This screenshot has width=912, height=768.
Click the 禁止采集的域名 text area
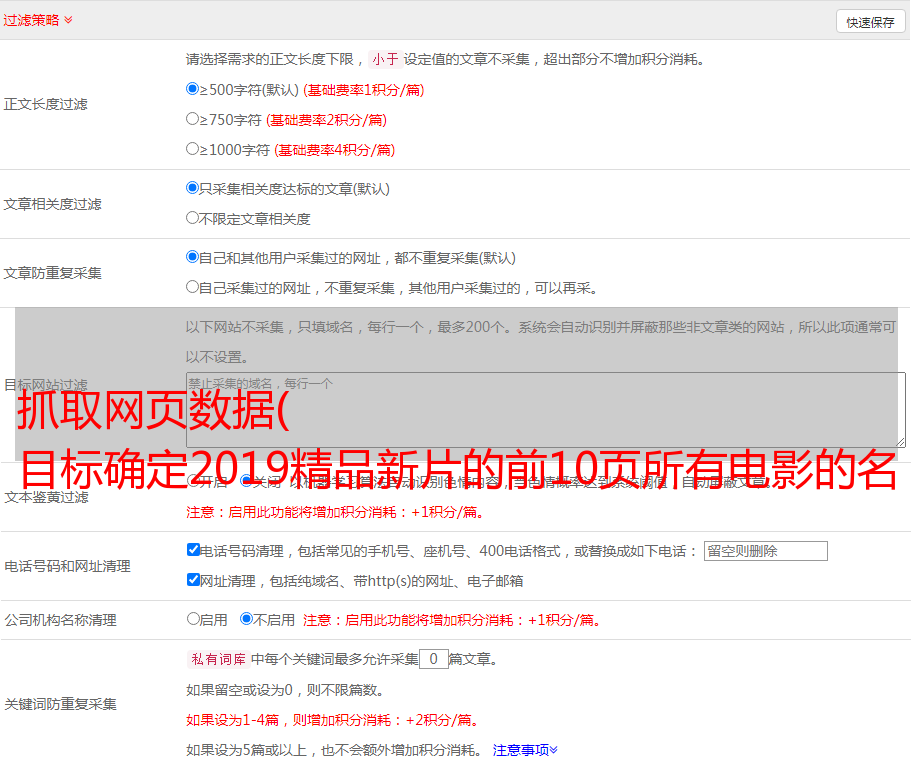545,409
